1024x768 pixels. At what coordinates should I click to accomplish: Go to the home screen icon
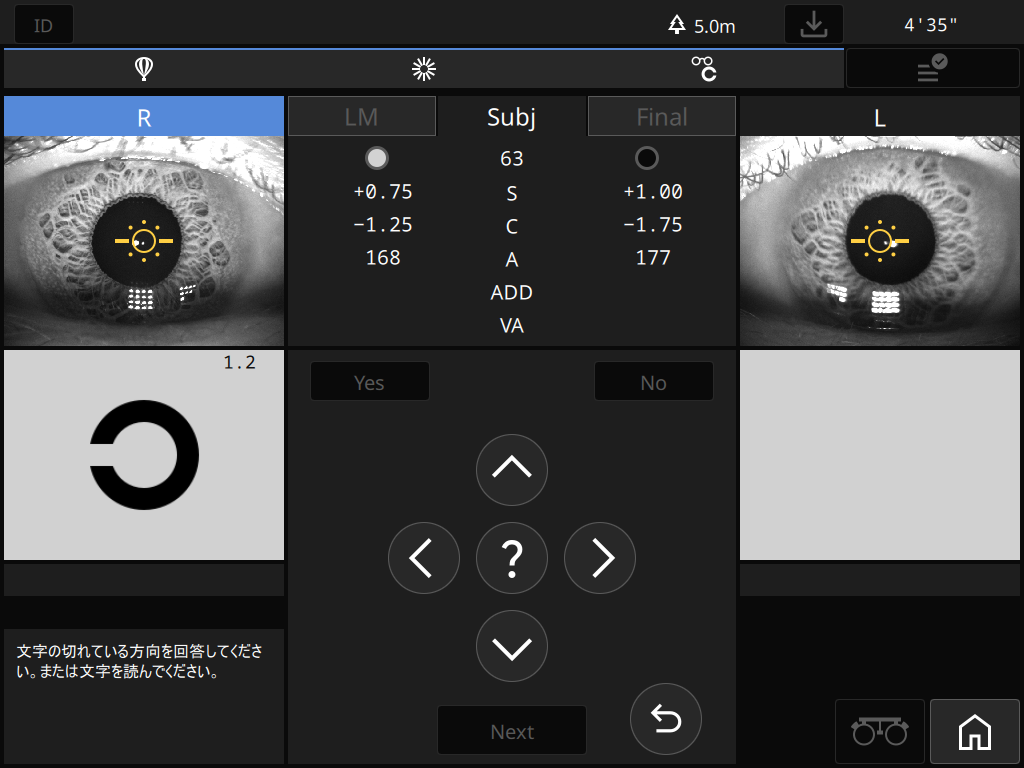[x=974, y=732]
